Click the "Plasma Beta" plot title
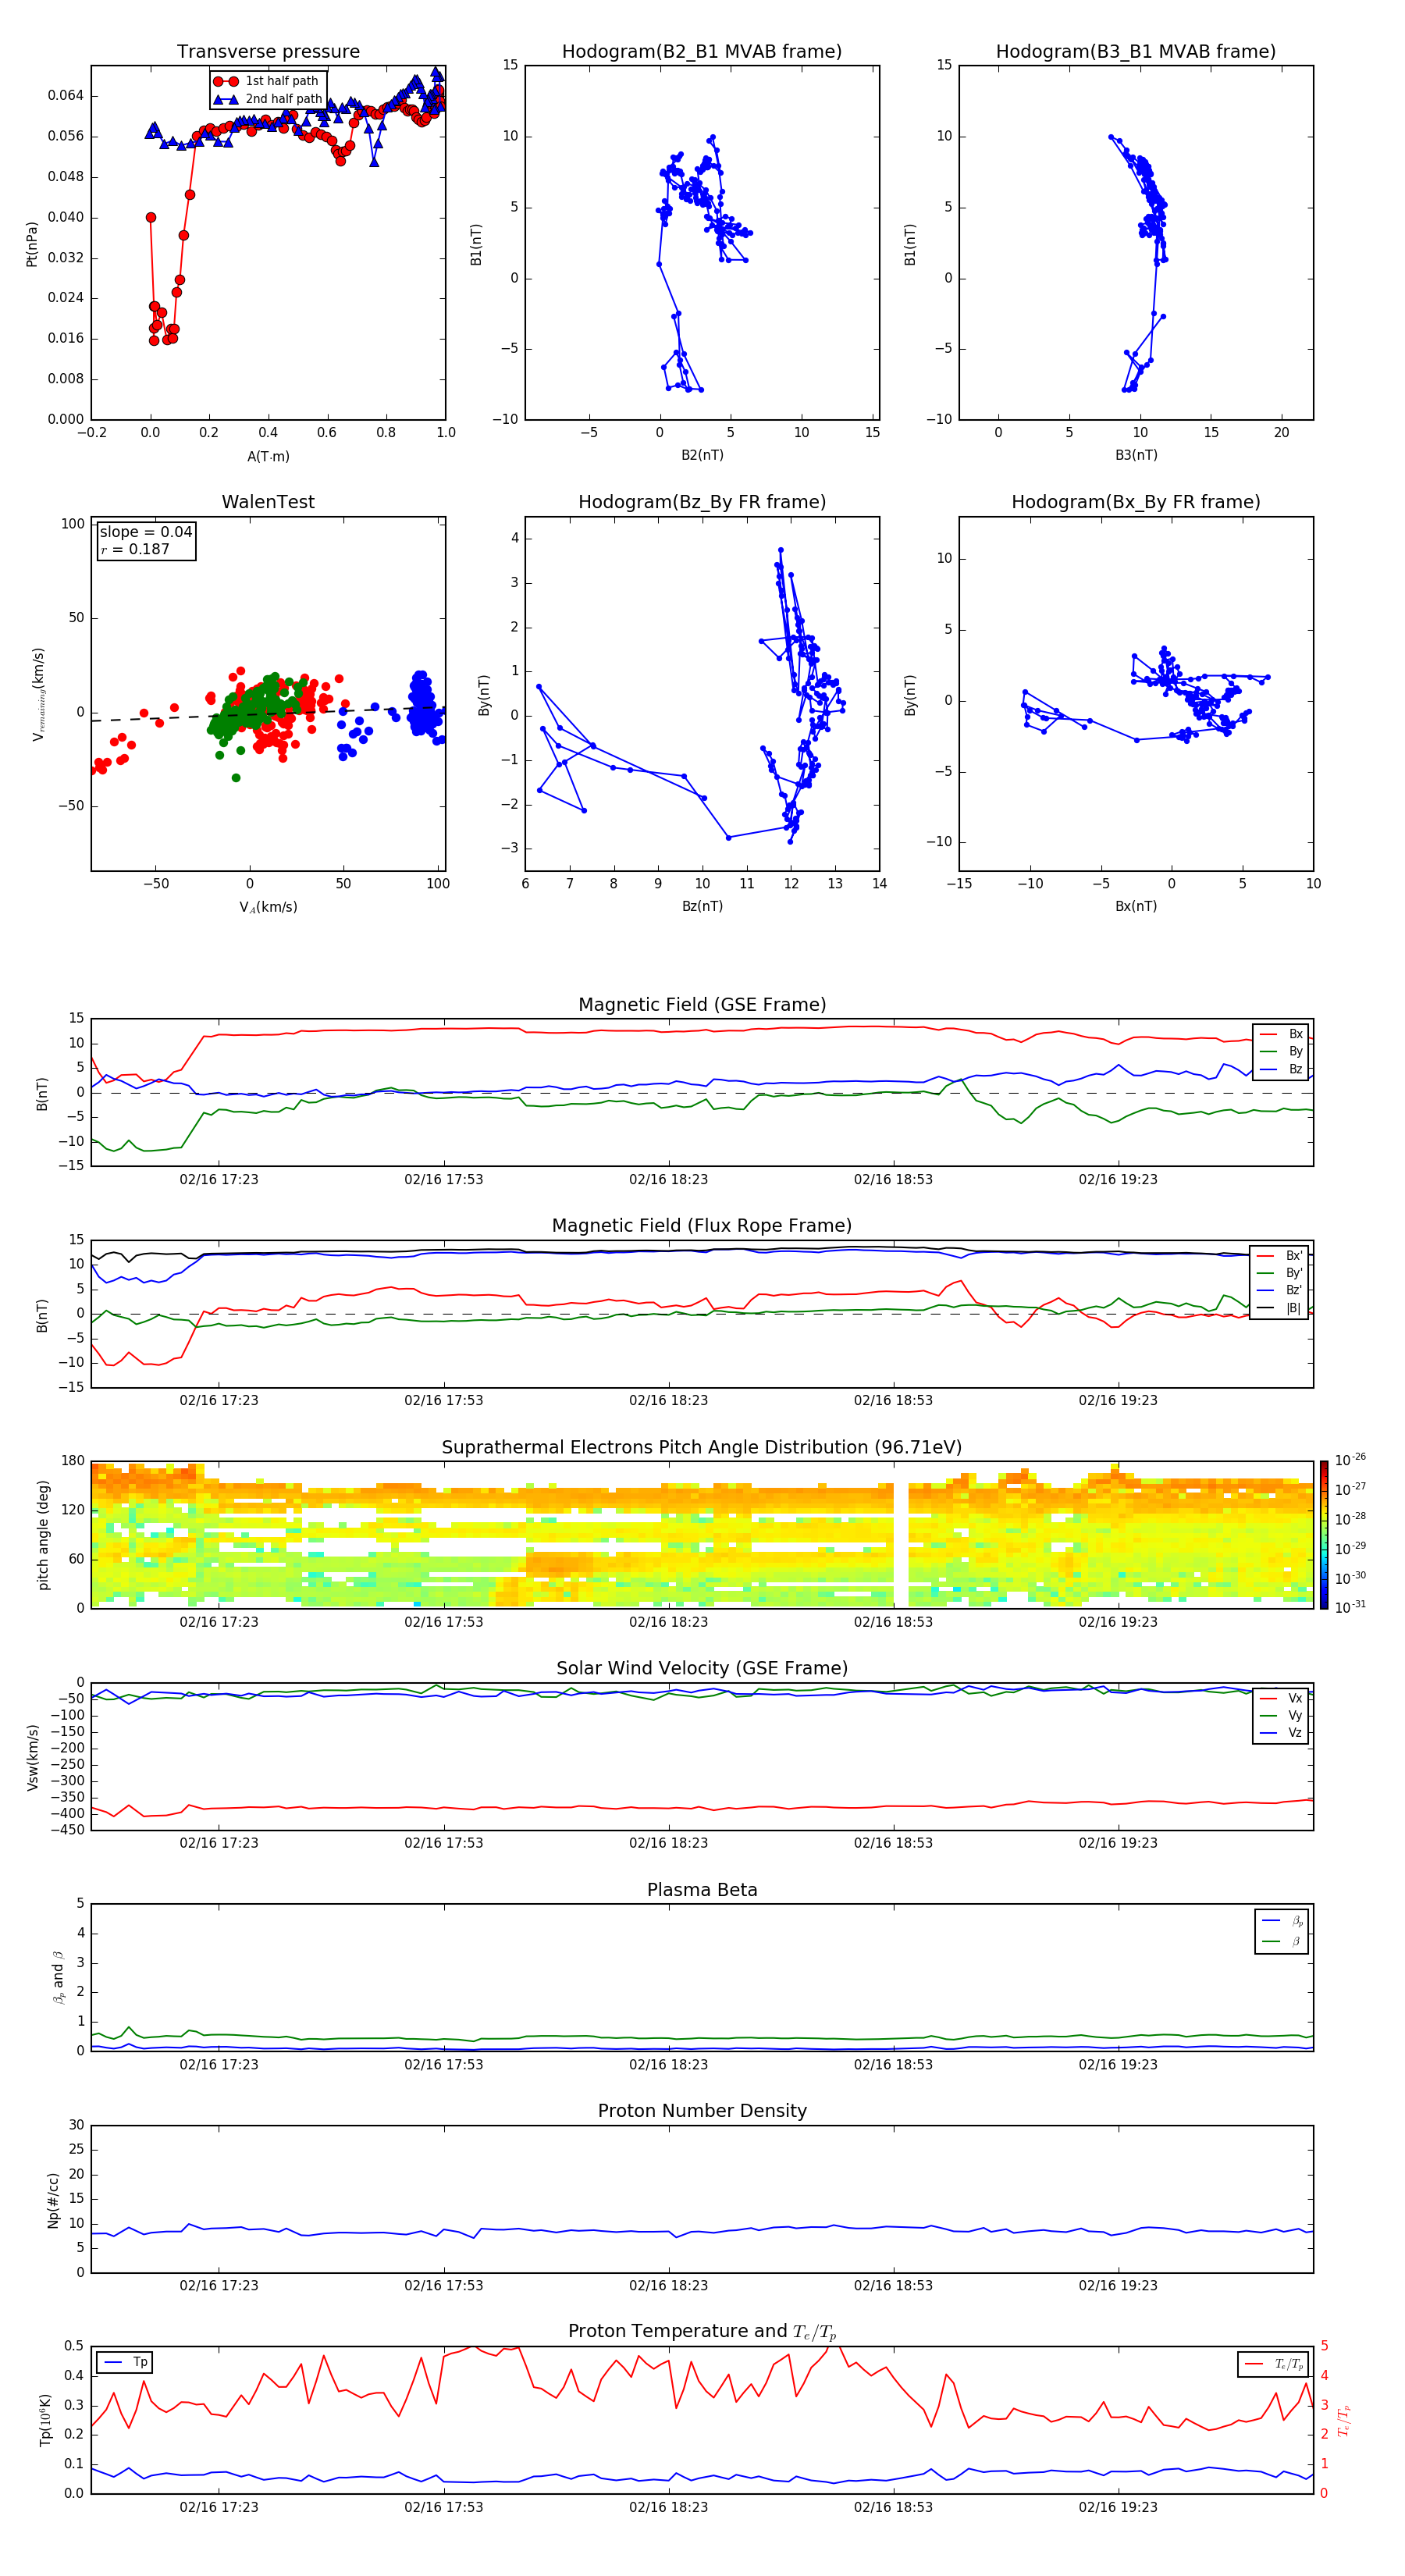Image resolution: width=1405 pixels, height=2576 pixels. (x=702, y=1890)
